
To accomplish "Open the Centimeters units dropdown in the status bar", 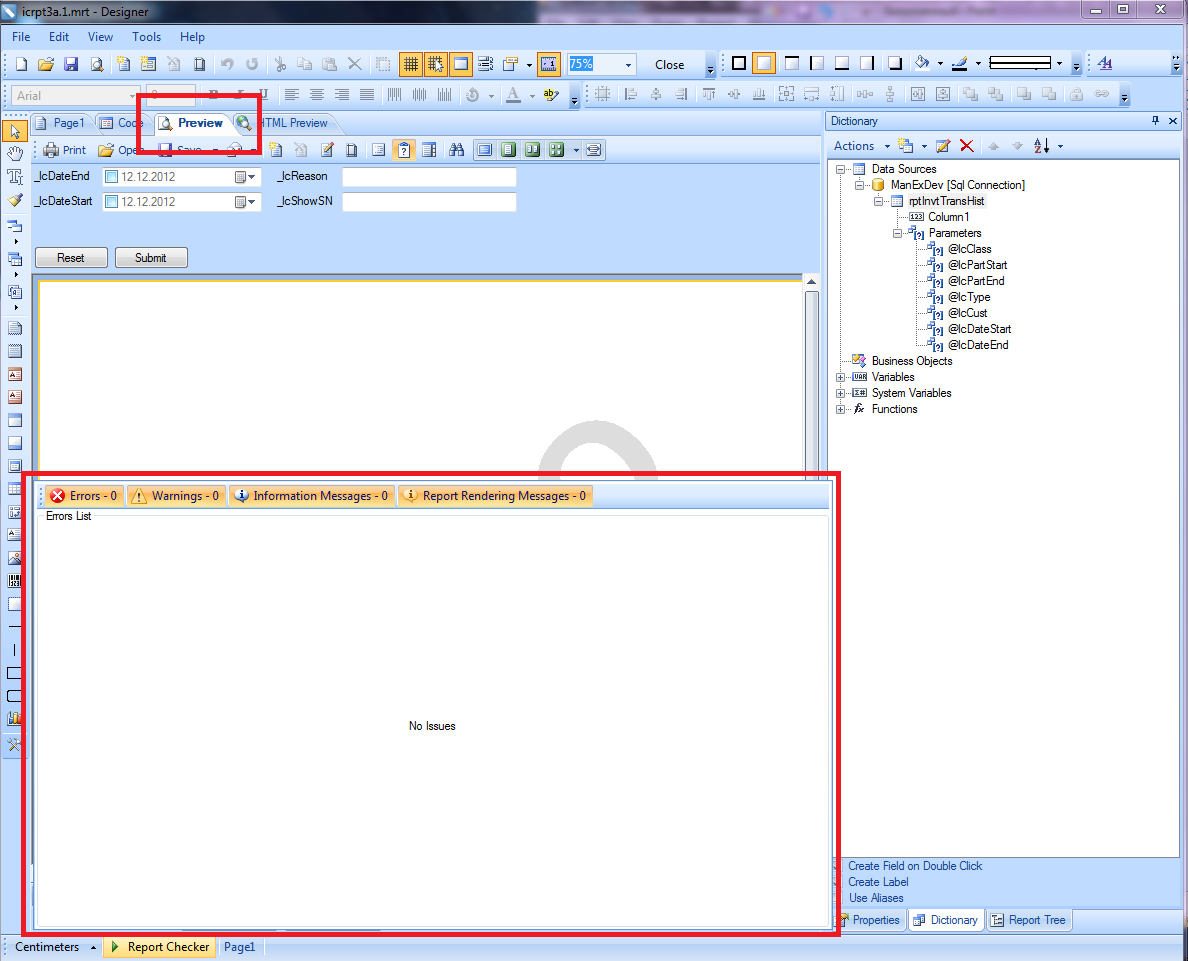I will point(56,947).
